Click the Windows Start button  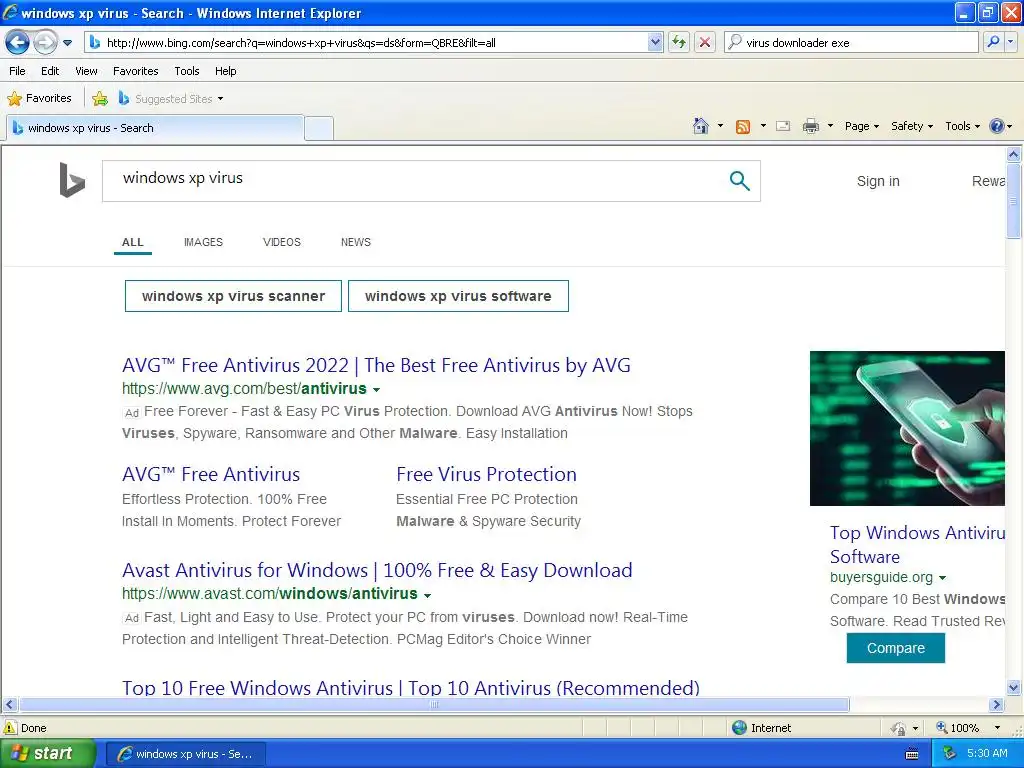[x=46, y=754]
